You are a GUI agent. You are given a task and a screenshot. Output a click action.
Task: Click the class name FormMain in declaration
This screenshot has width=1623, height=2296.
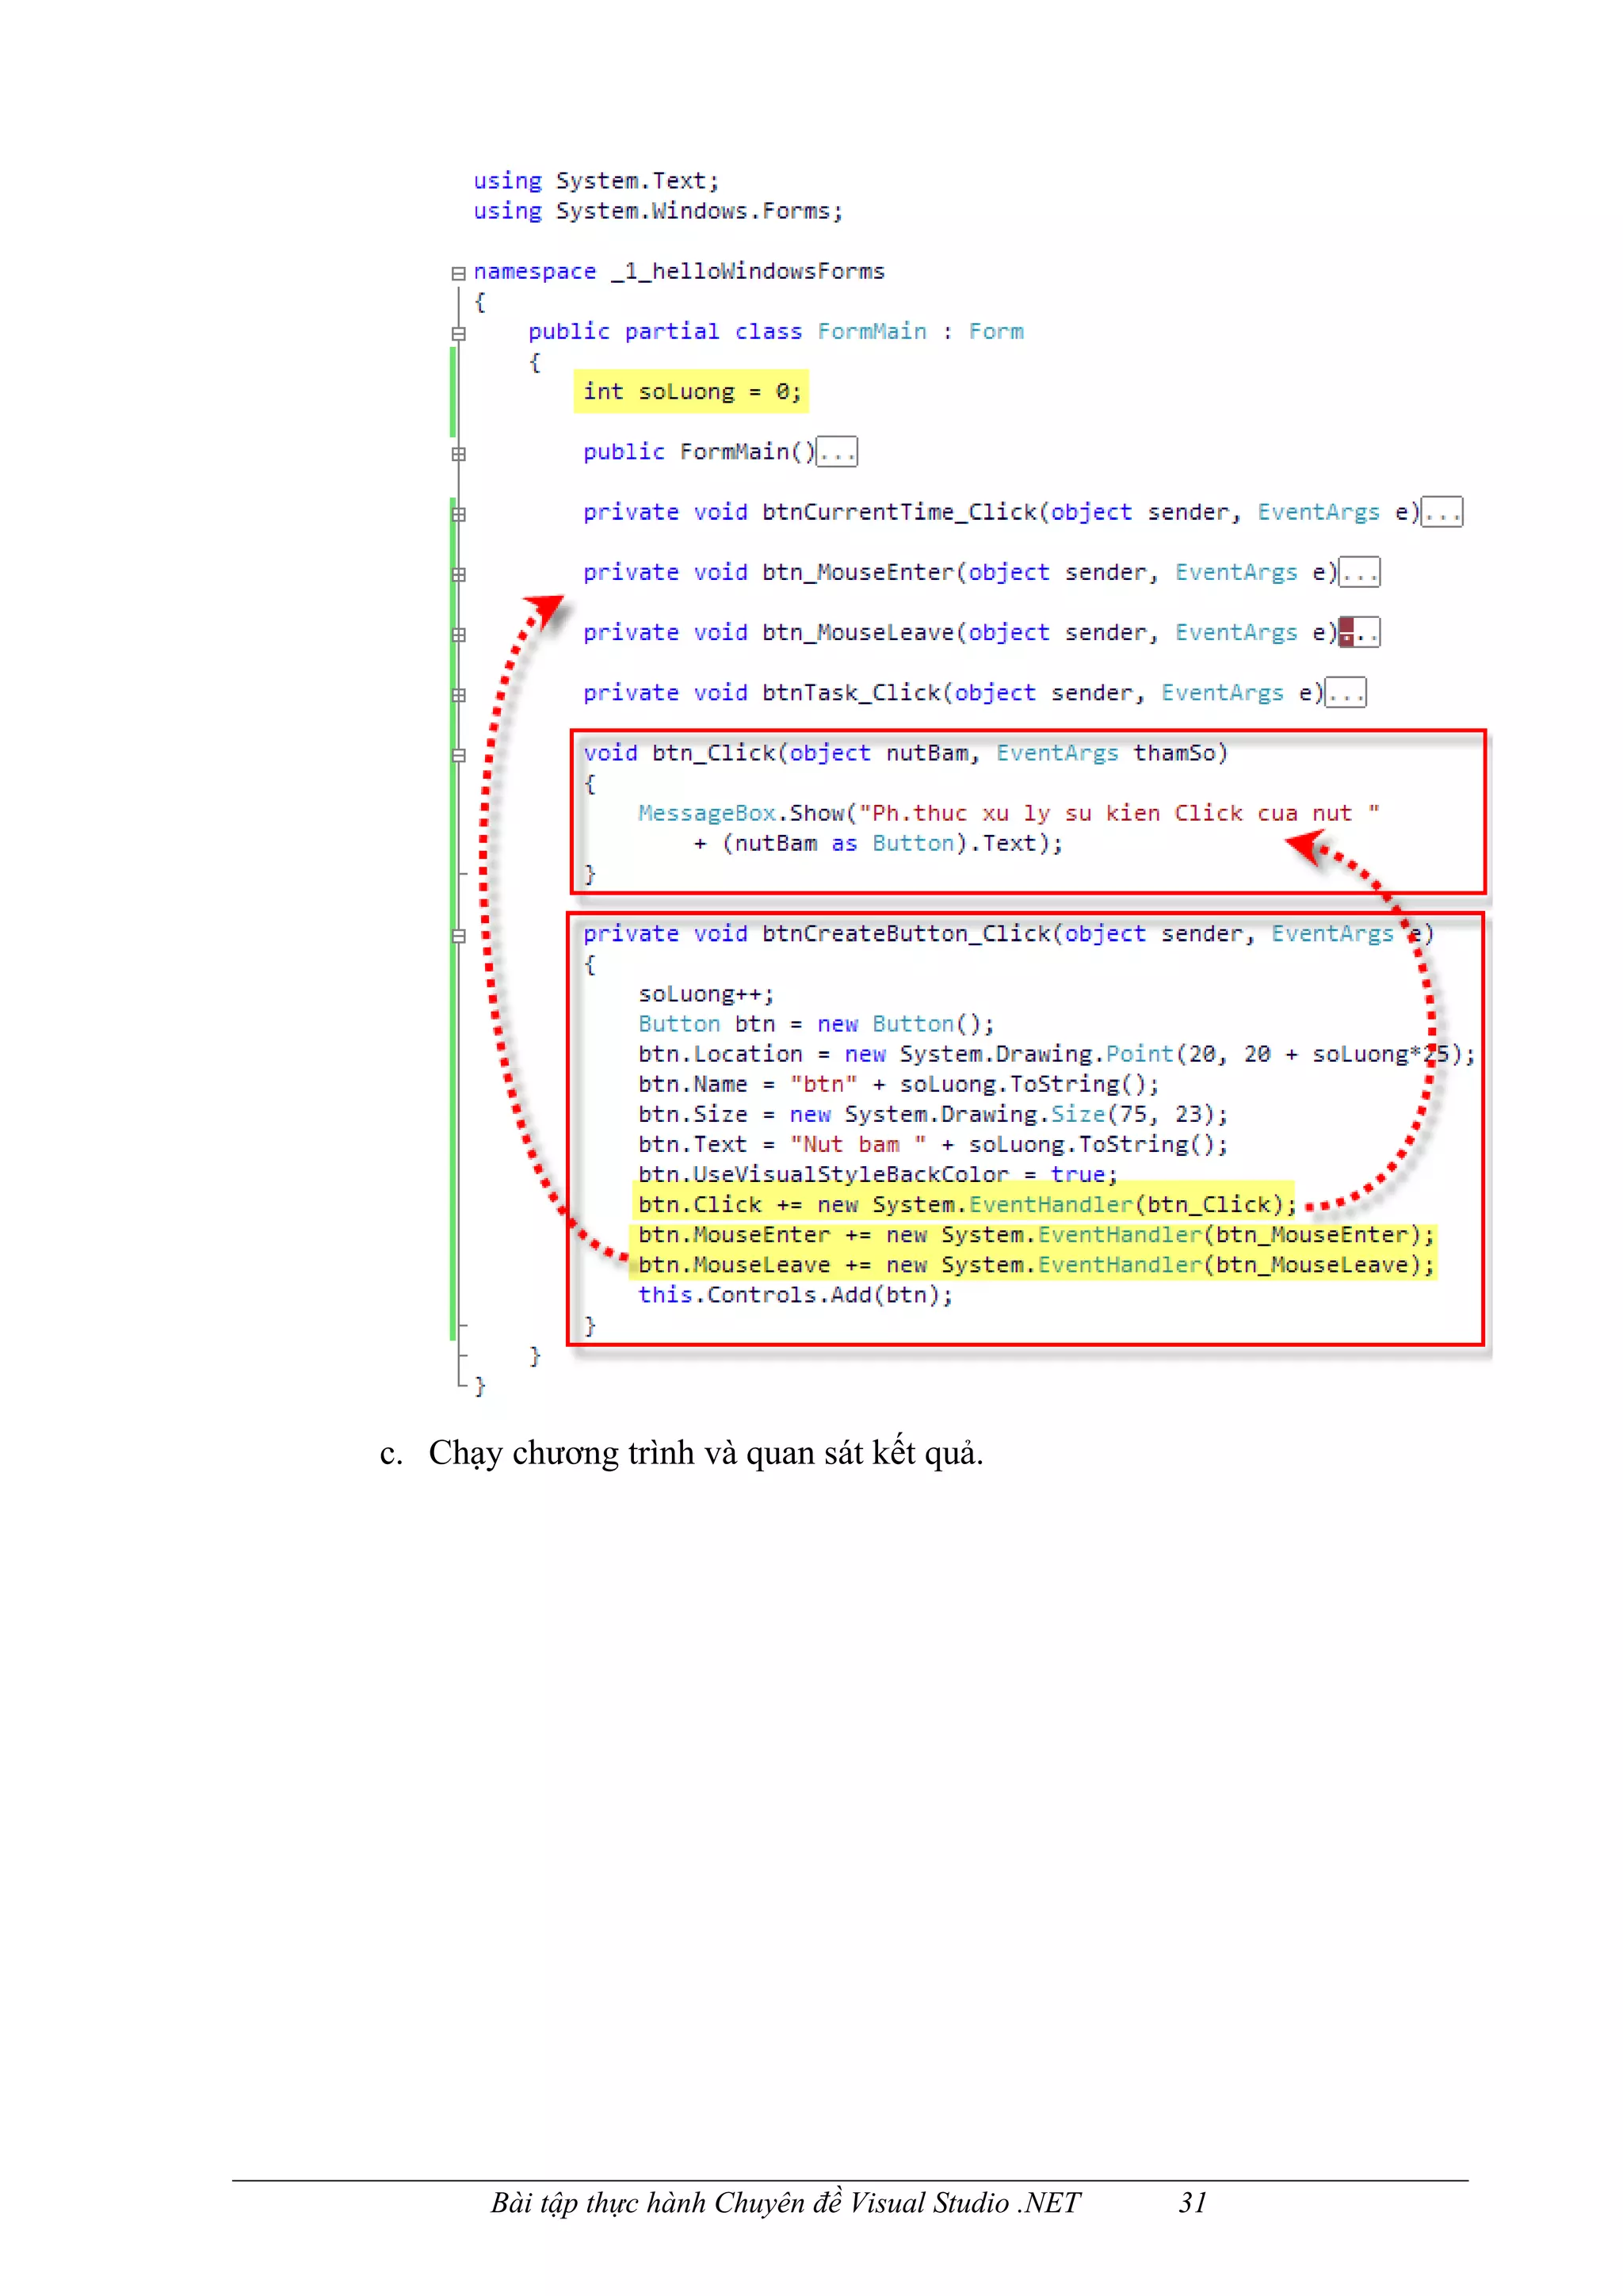[x=872, y=331]
